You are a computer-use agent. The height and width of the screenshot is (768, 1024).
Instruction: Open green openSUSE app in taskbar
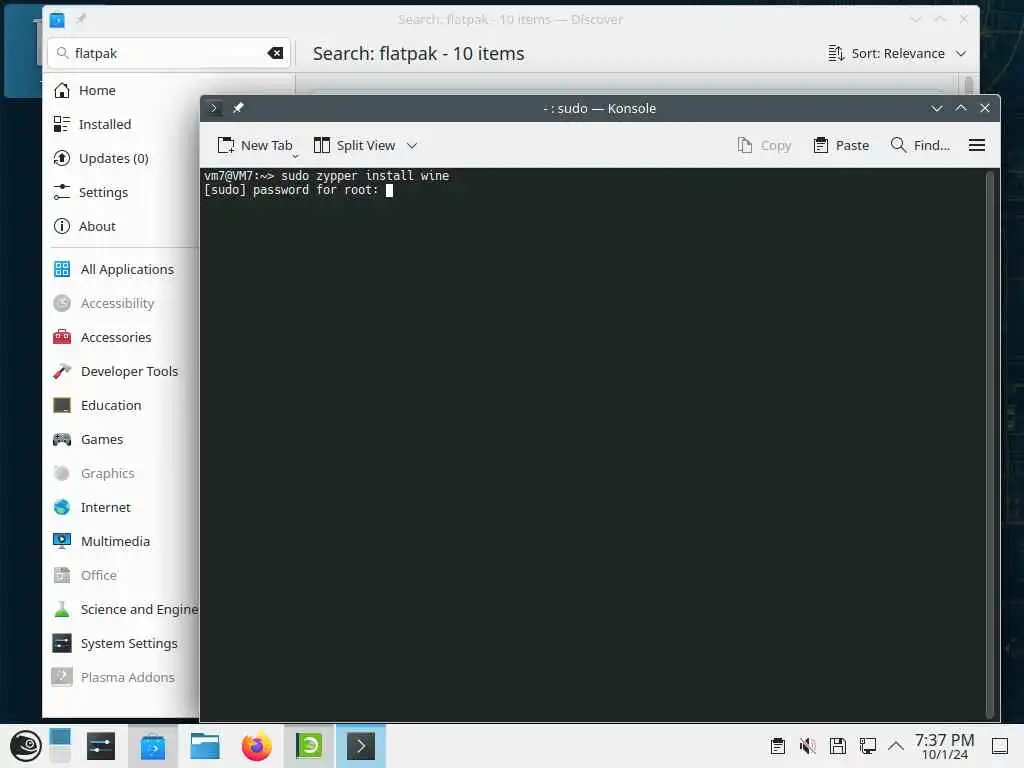309,746
